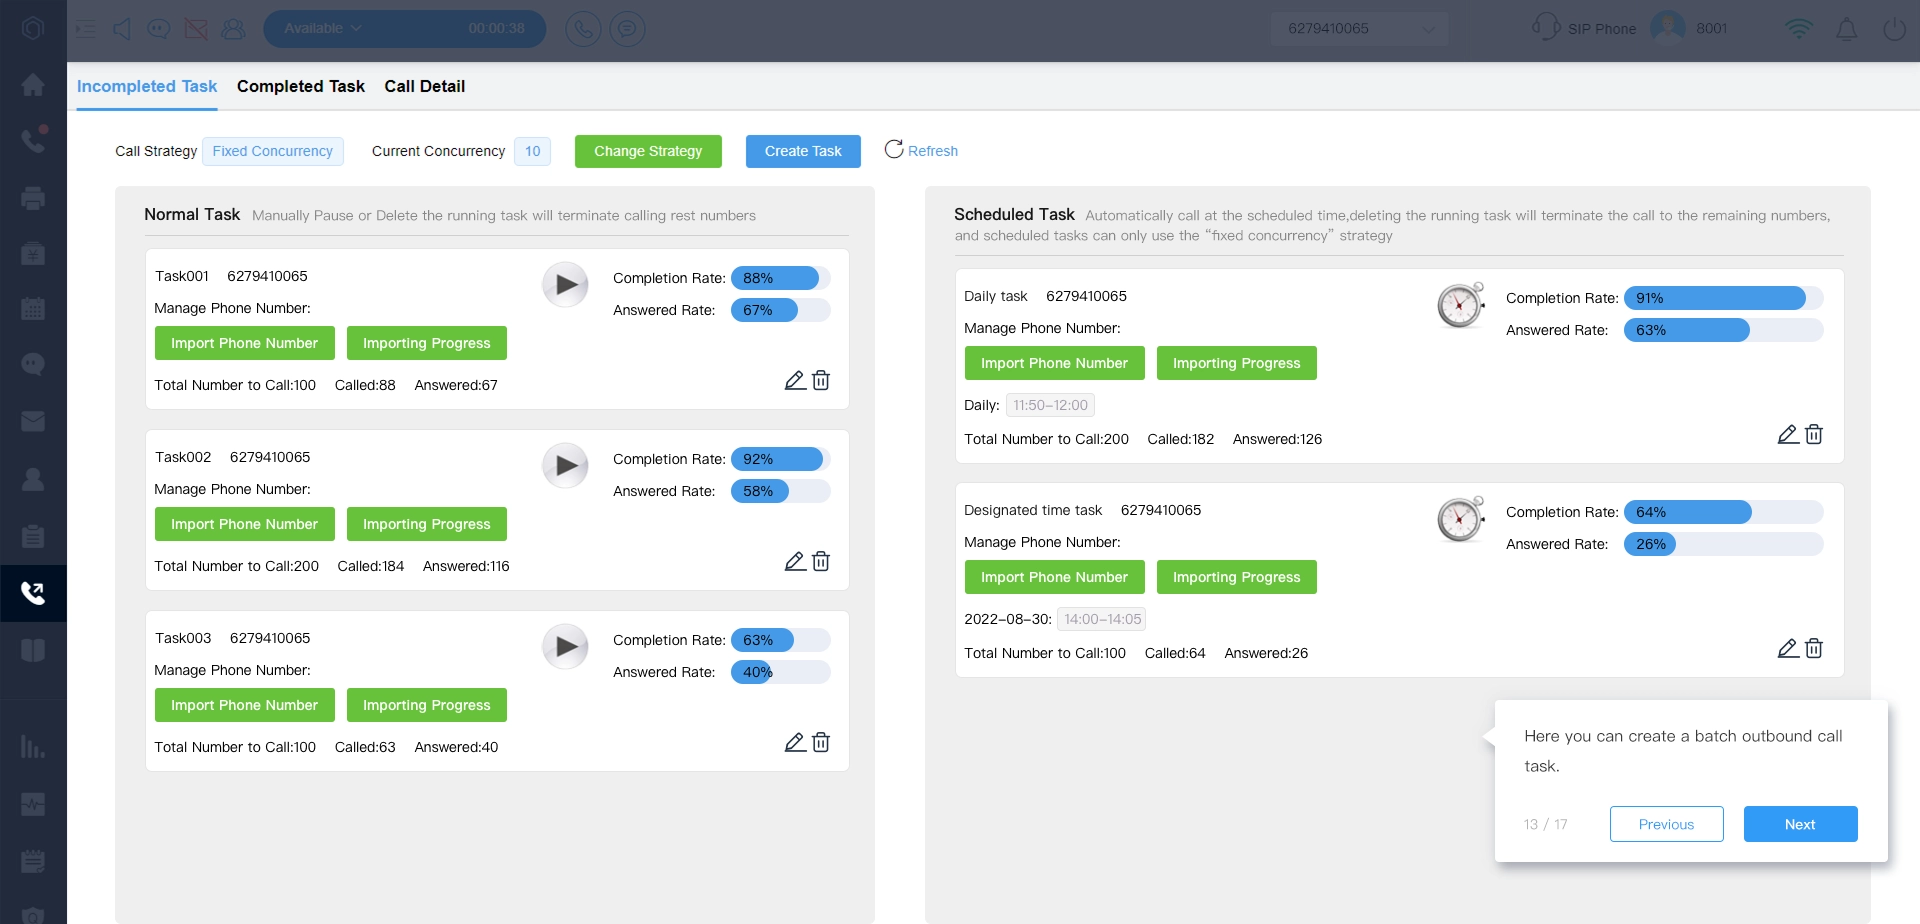The width and height of the screenshot is (1920, 924).
Task: Click Task001 Completion Rate progress bar
Action: point(780,278)
